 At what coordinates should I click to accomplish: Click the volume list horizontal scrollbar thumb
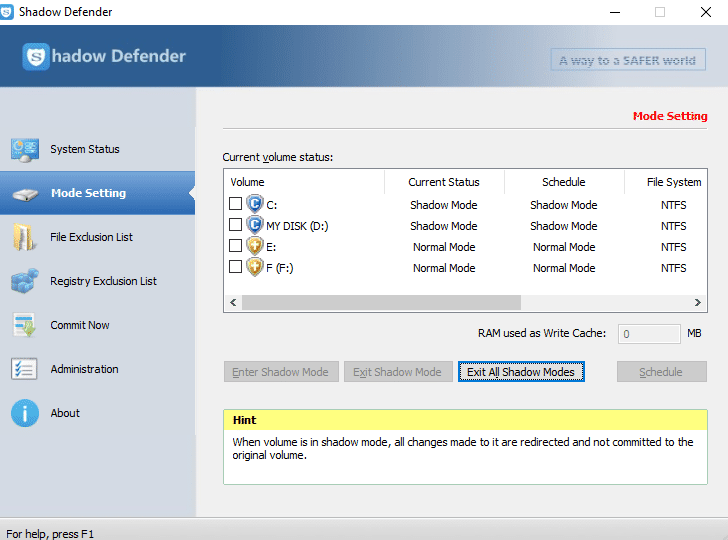(381, 302)
